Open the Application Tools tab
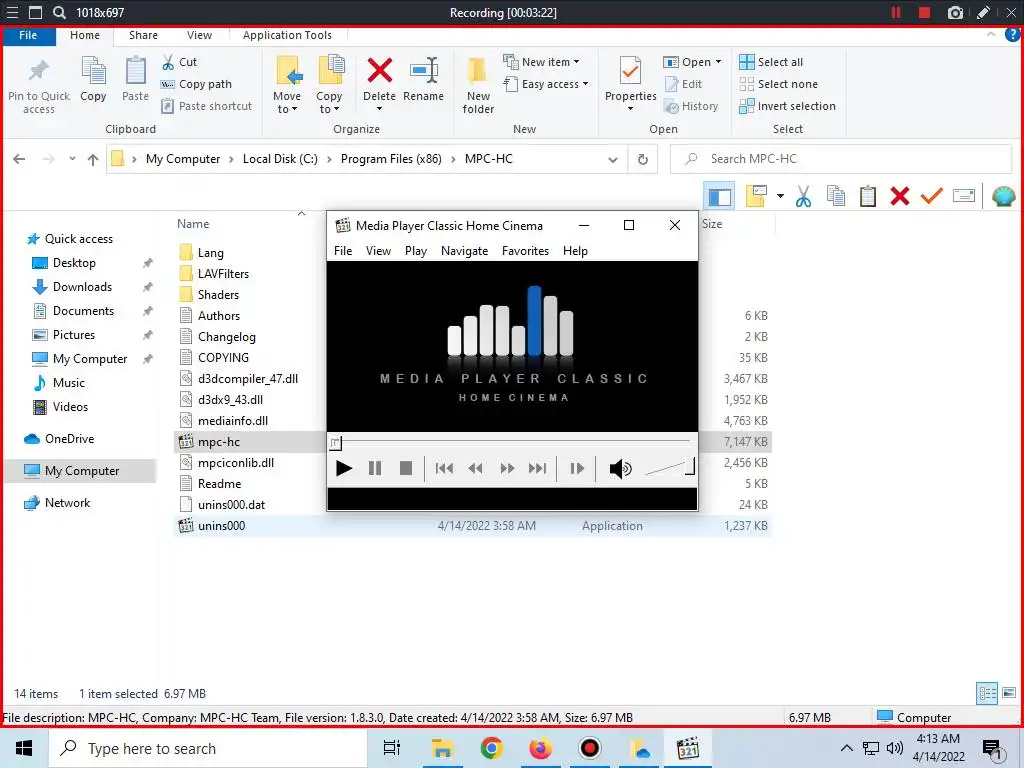 [287, 35]
